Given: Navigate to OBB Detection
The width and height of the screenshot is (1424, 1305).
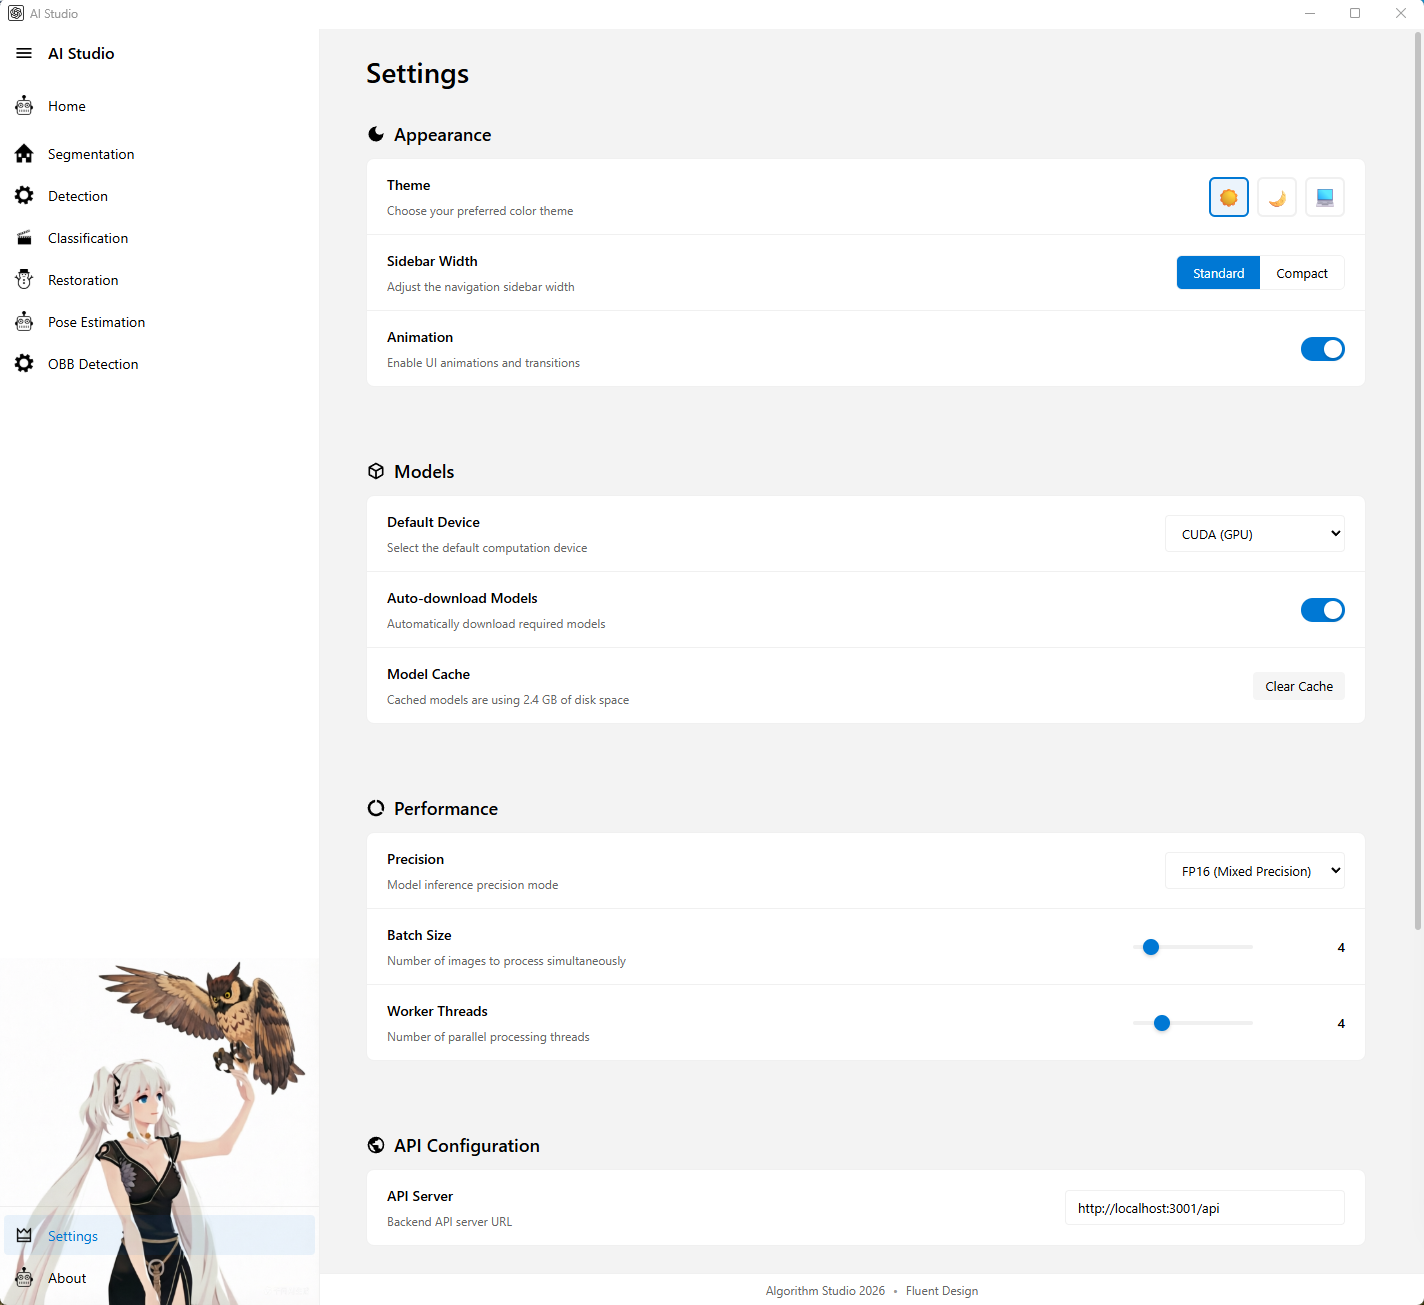Looking at the screenshot, I should pos(93,364).
